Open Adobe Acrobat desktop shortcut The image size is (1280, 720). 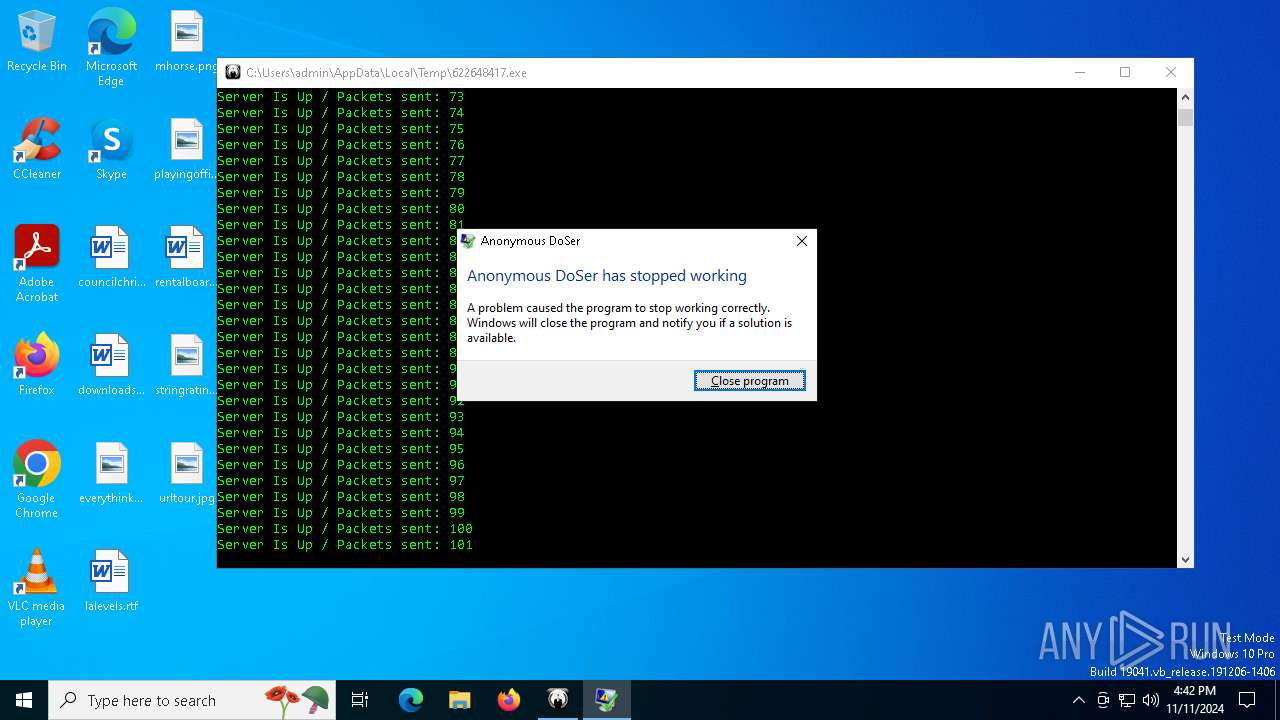coord(37,265)
